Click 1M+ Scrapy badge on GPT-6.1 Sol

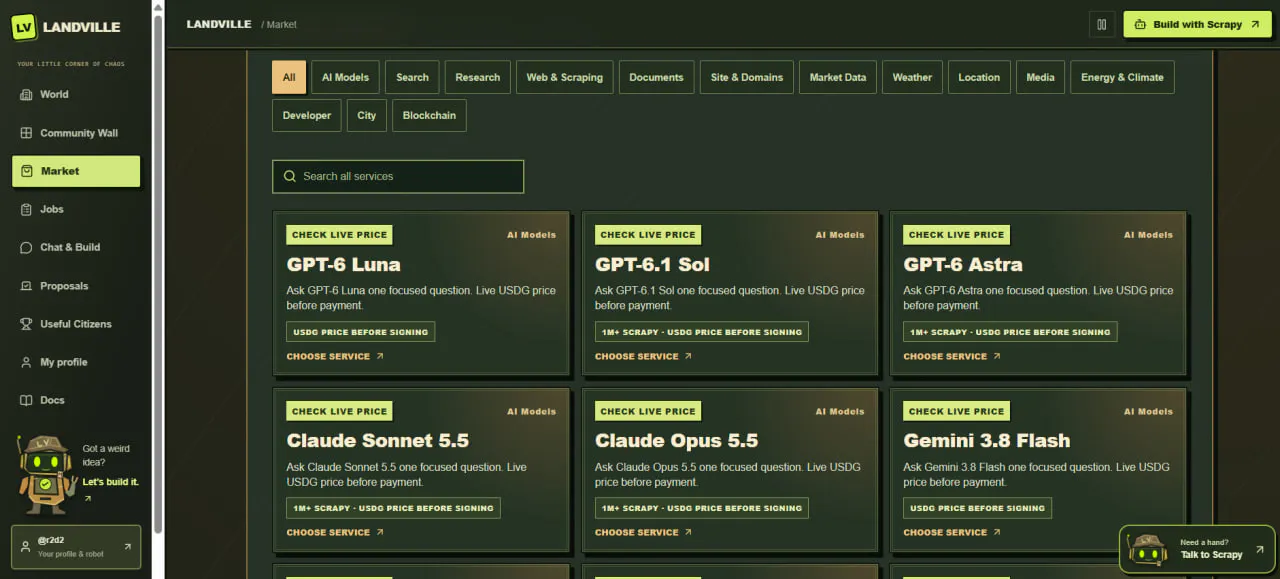click(701, 332)
